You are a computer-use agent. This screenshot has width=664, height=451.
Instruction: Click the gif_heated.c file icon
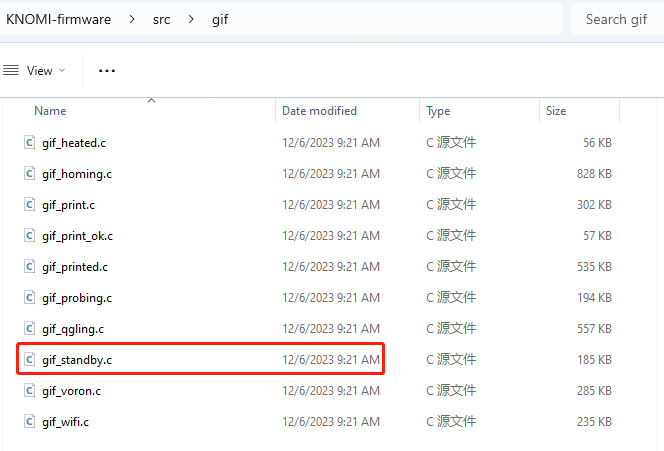(30, 143)
